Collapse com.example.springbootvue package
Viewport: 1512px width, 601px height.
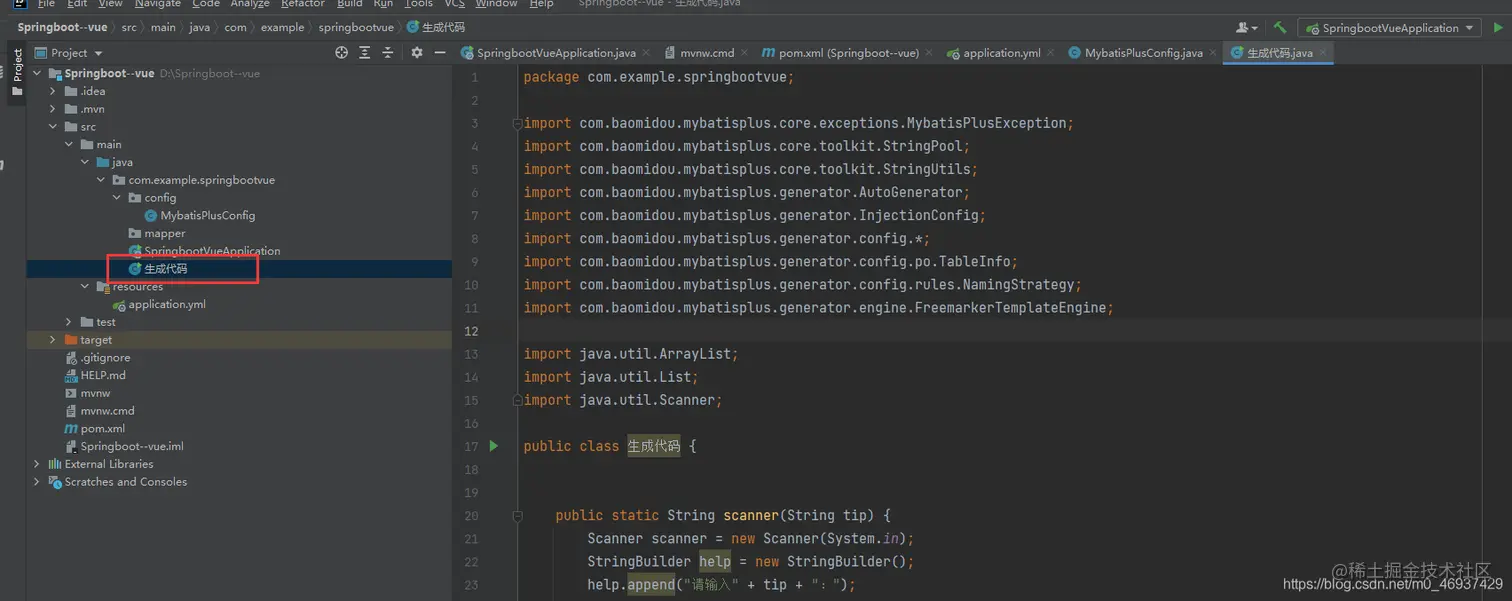(102, 180)
